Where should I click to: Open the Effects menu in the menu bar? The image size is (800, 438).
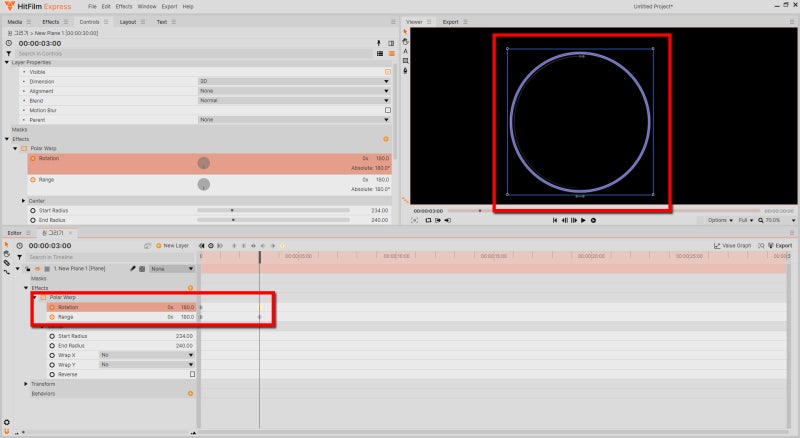point(123,7)
